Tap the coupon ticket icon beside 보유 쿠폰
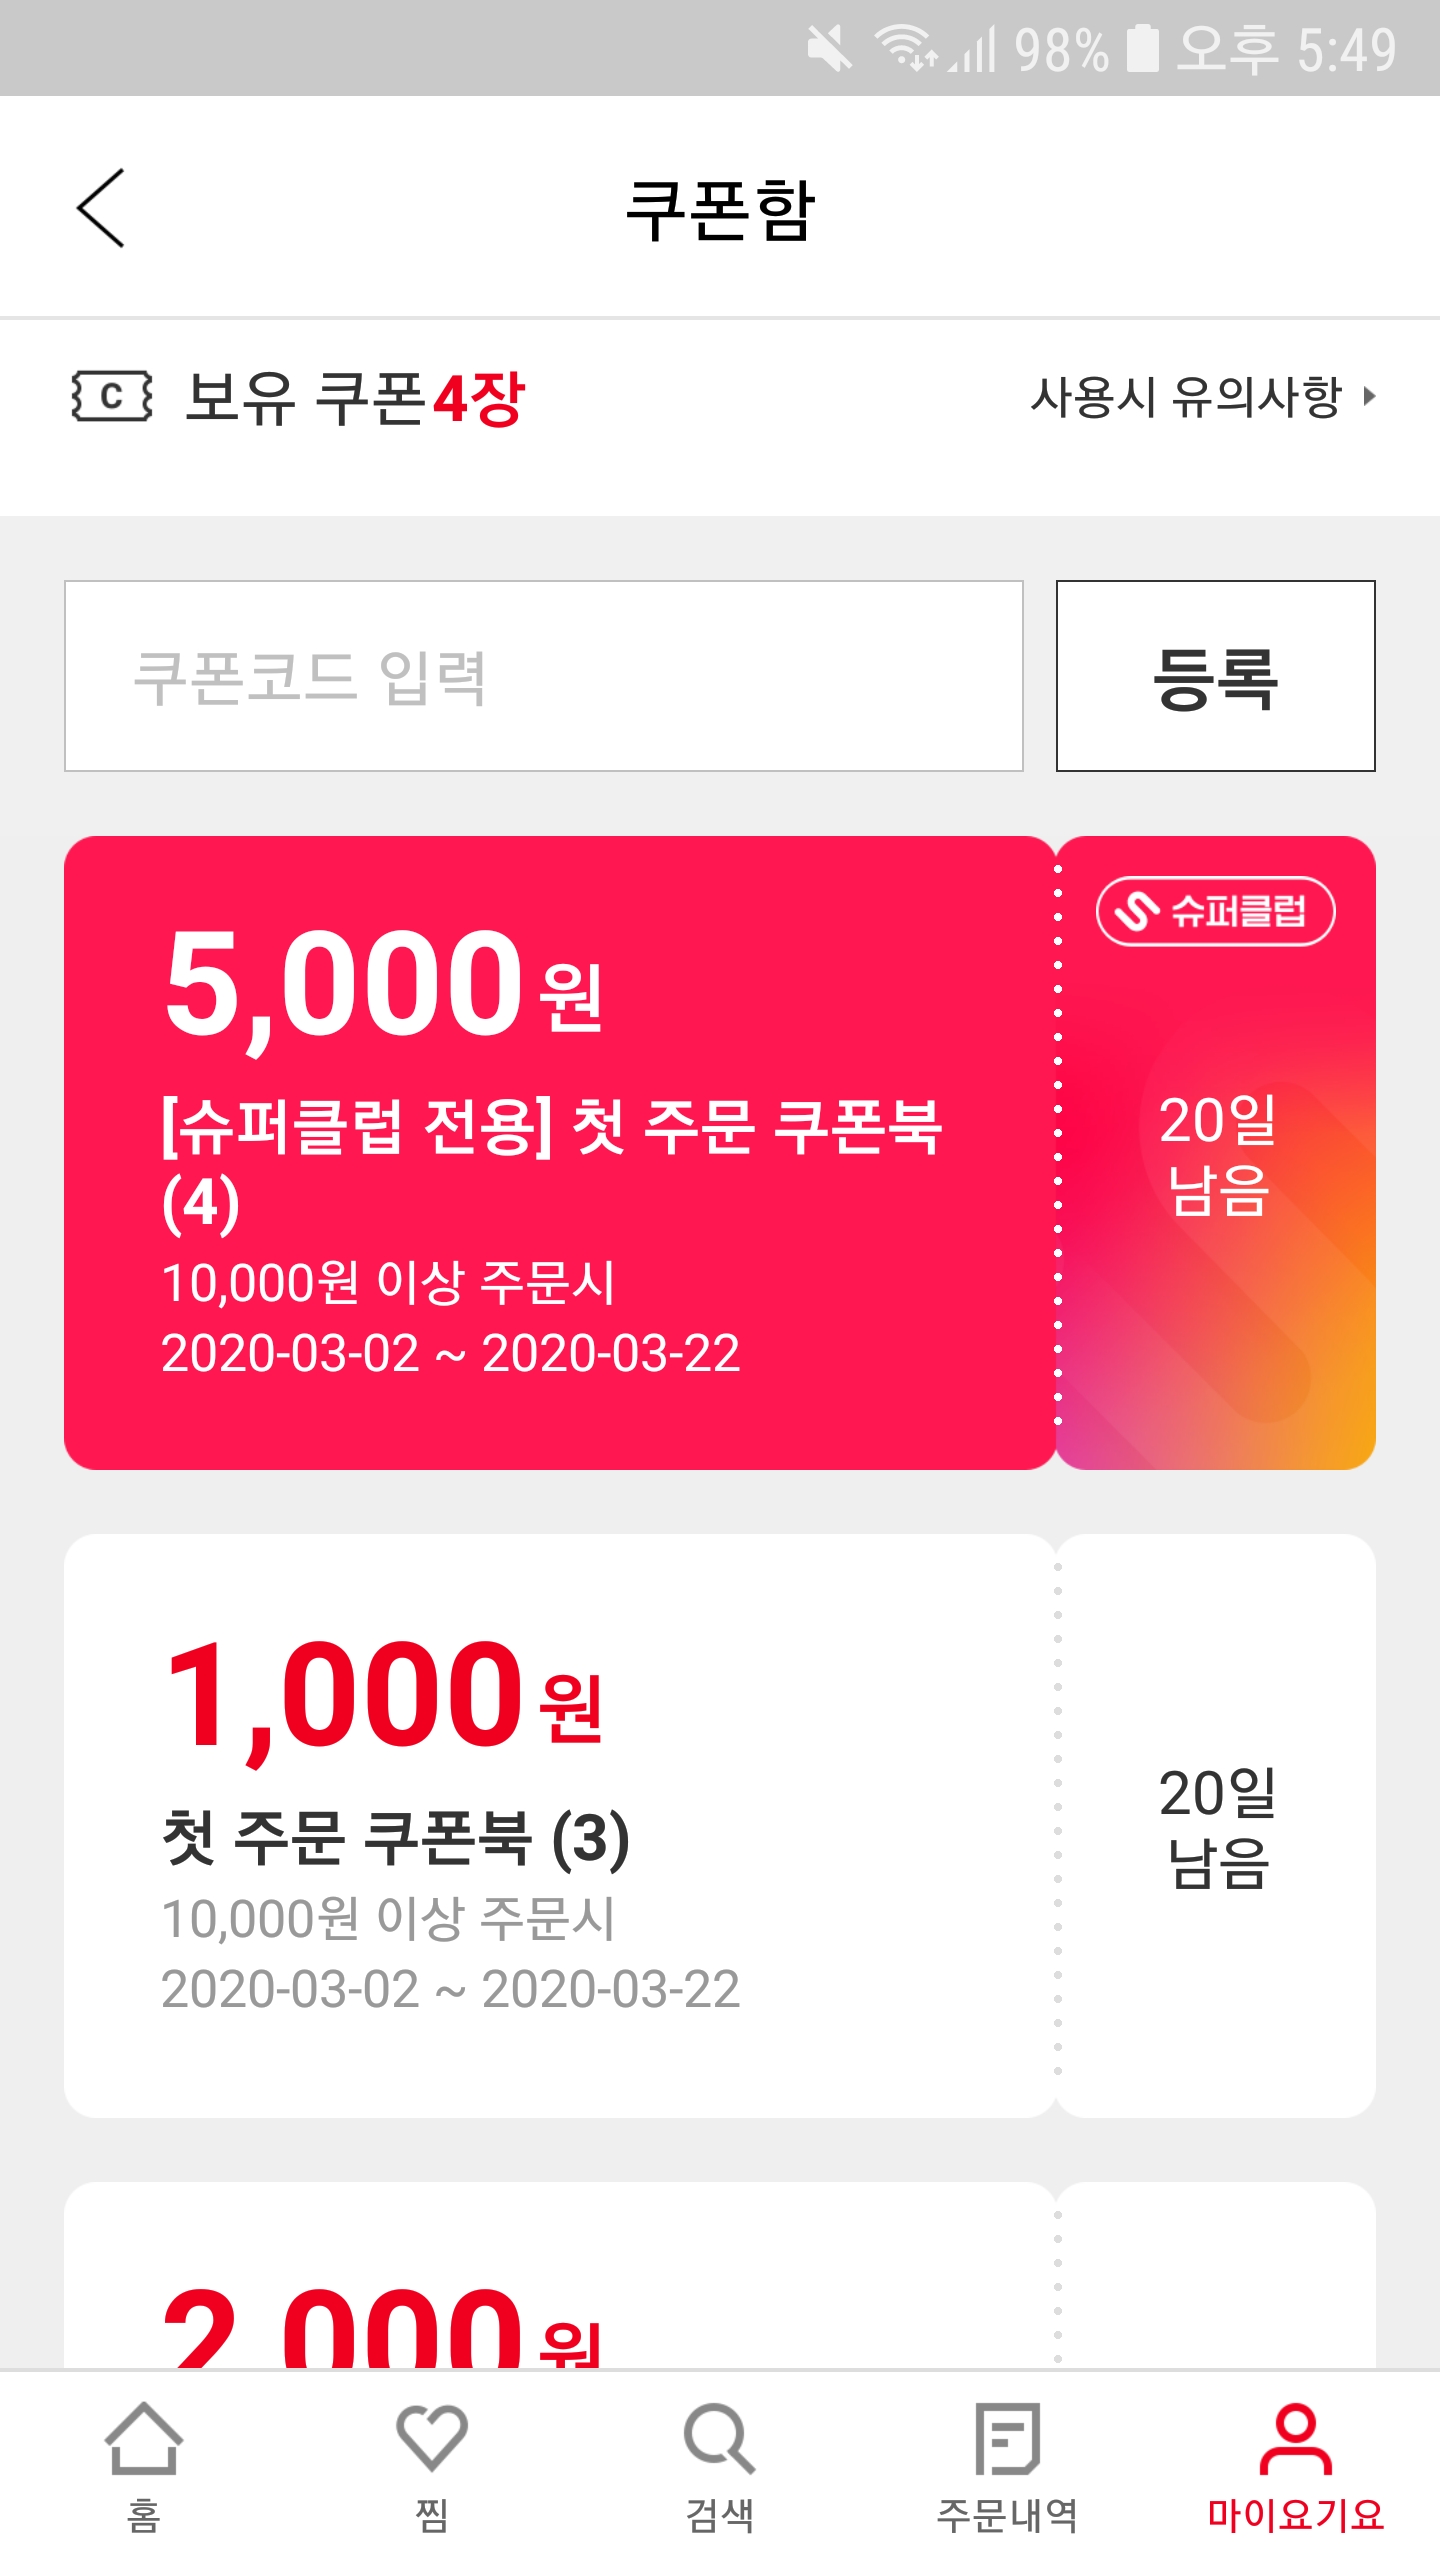Viewport: 1440px width, 2560px height. (x=112, y=396)
